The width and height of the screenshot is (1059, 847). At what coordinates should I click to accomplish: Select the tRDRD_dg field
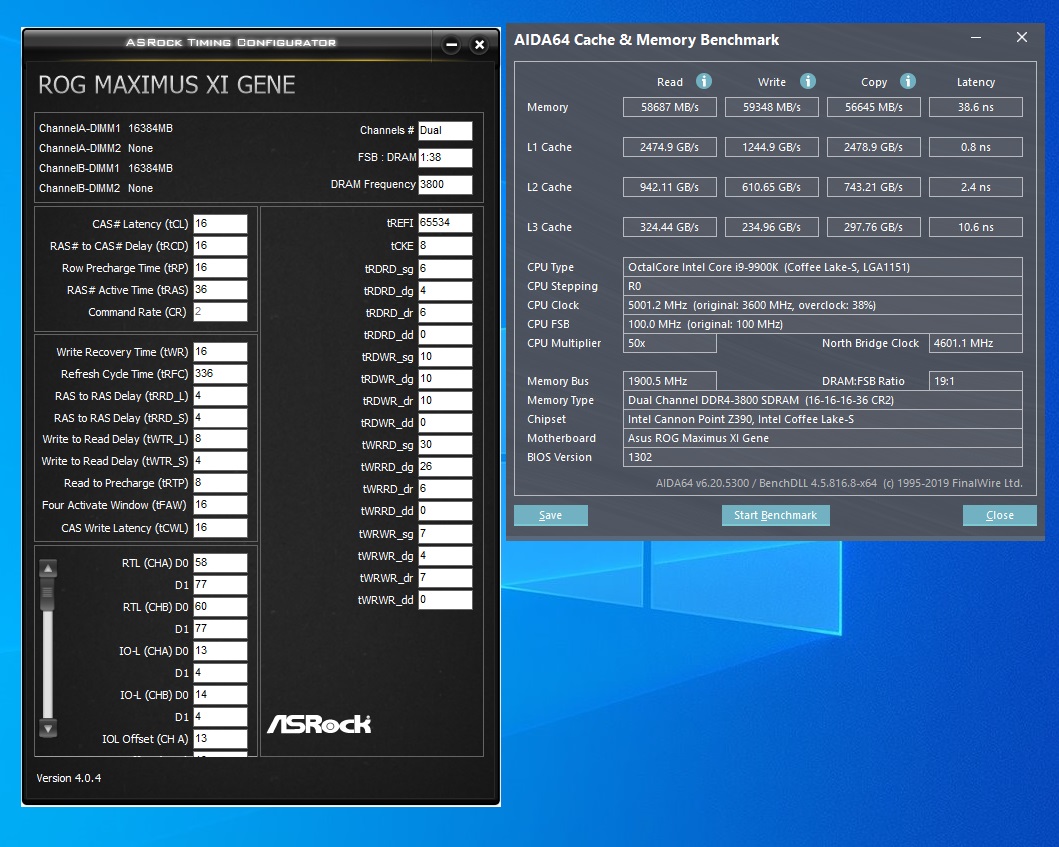pos(445,291)
